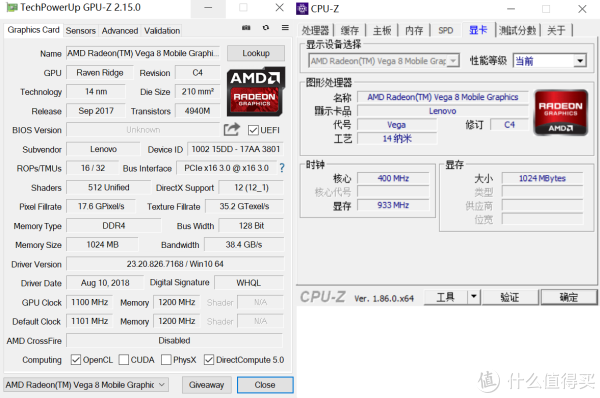Click the 验证 button in CPU-Z
The width and height of the screenshot is (600, 398).
[510, 297]
